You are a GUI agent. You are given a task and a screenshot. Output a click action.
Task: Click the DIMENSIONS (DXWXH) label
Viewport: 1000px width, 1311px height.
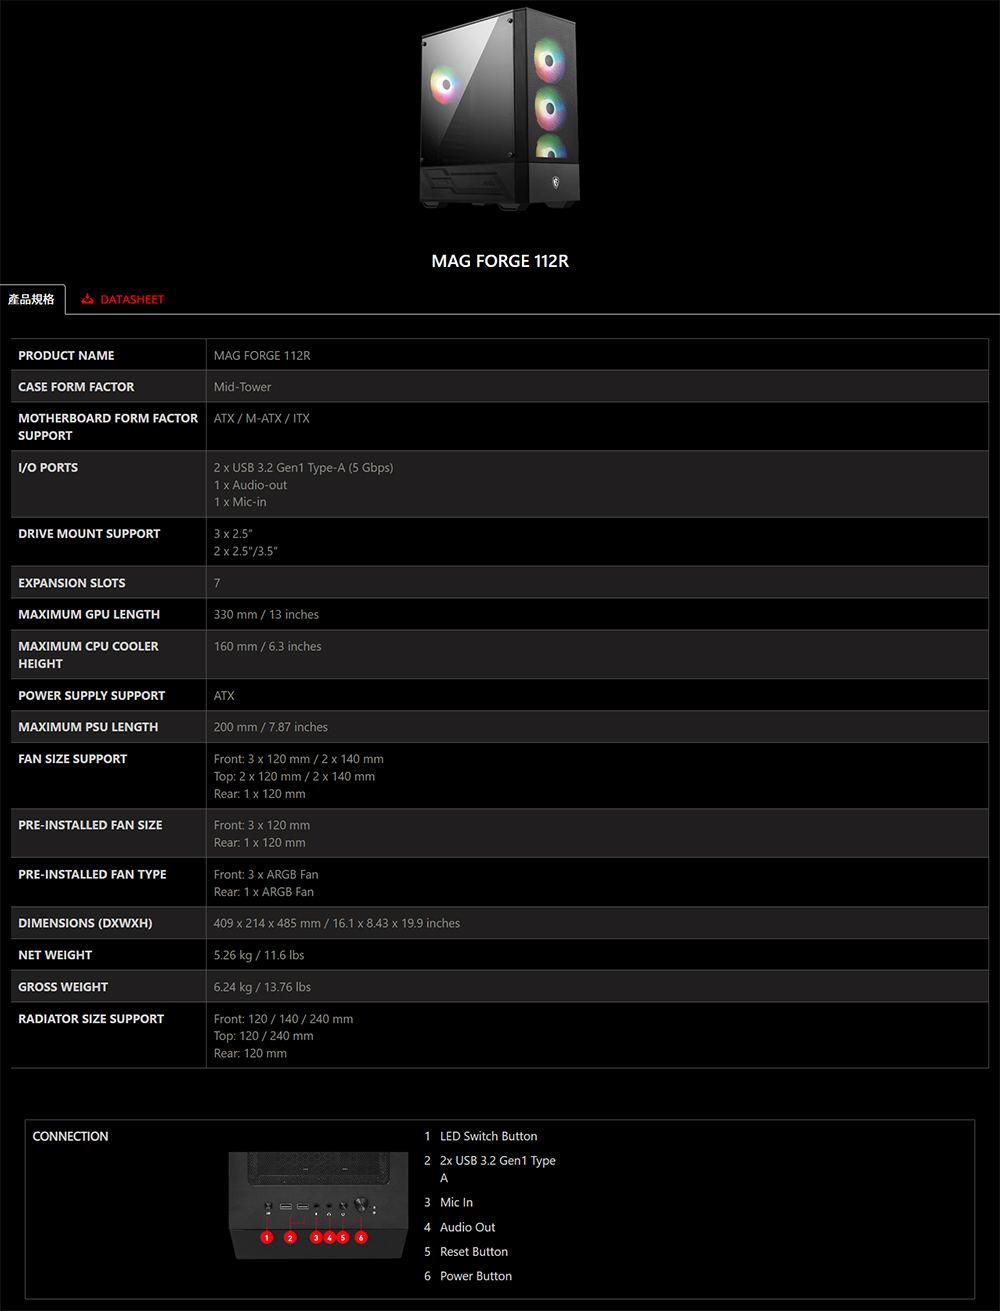85,923
